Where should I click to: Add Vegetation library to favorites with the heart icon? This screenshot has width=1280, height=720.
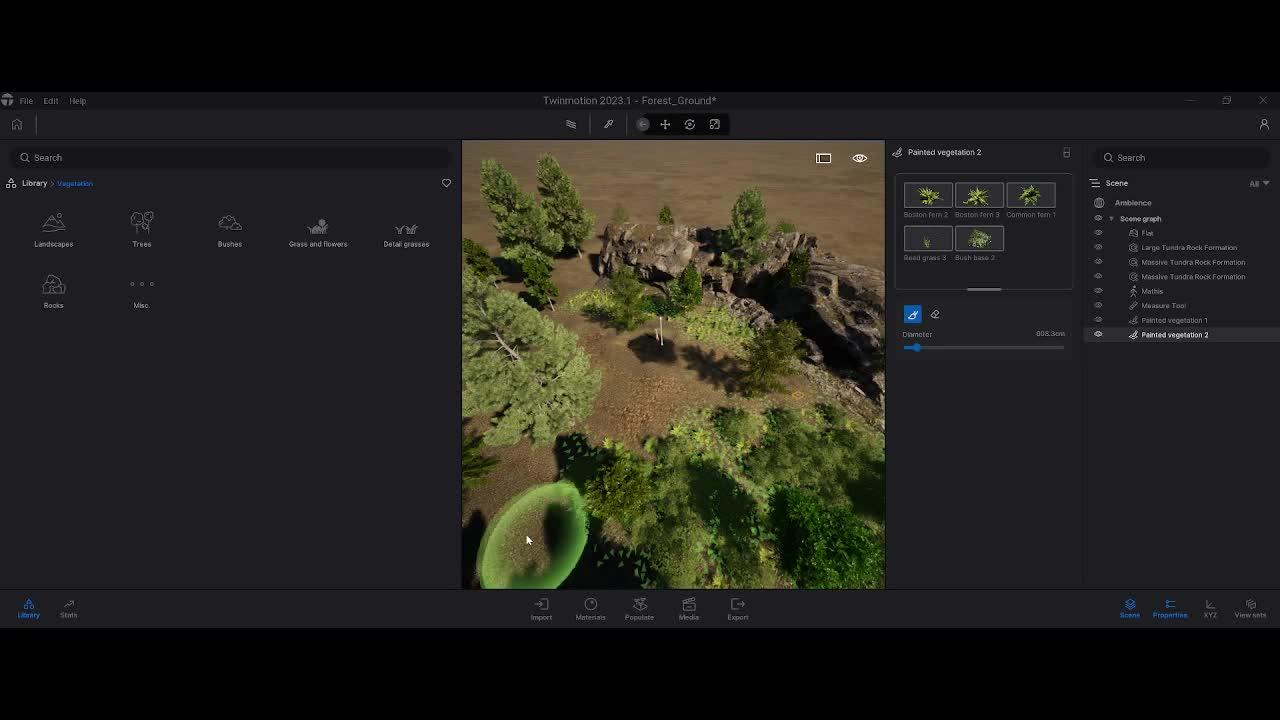pyautogui.click(x=446, y=183)
